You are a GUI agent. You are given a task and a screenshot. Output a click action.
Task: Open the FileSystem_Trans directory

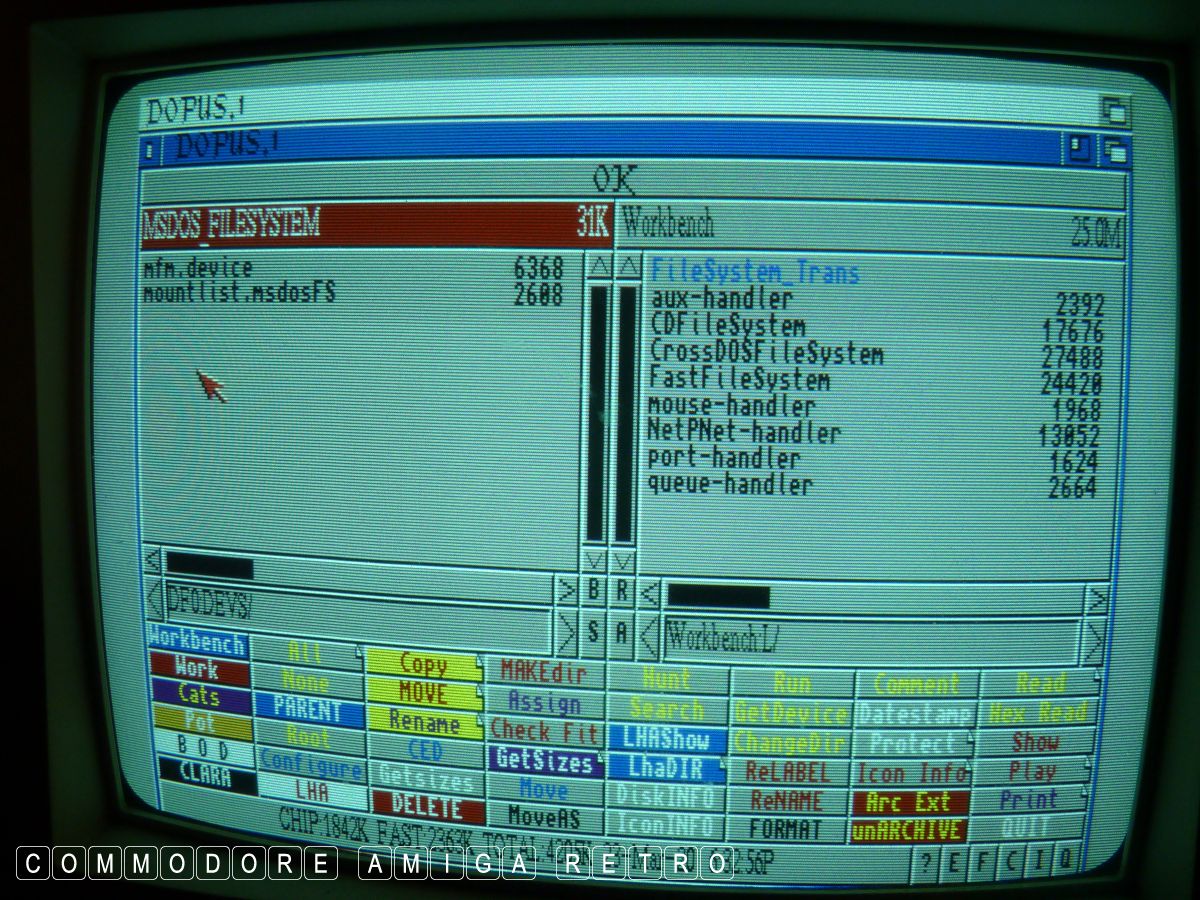[755, 272]
